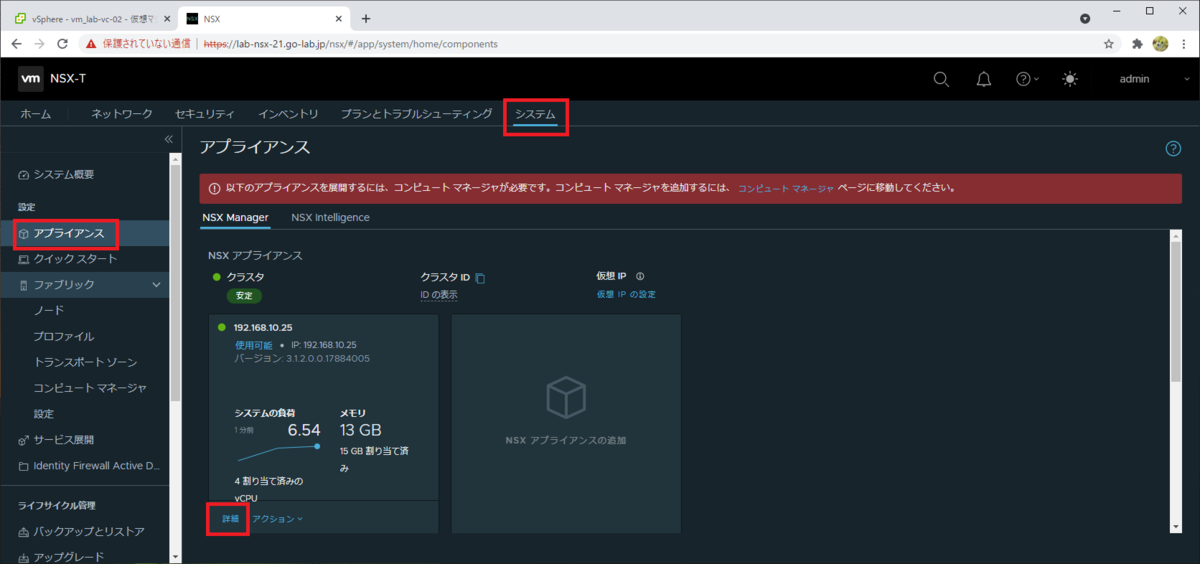
Task: Select アプライアンス in the sidebar
Action: [x=68, y=233]
